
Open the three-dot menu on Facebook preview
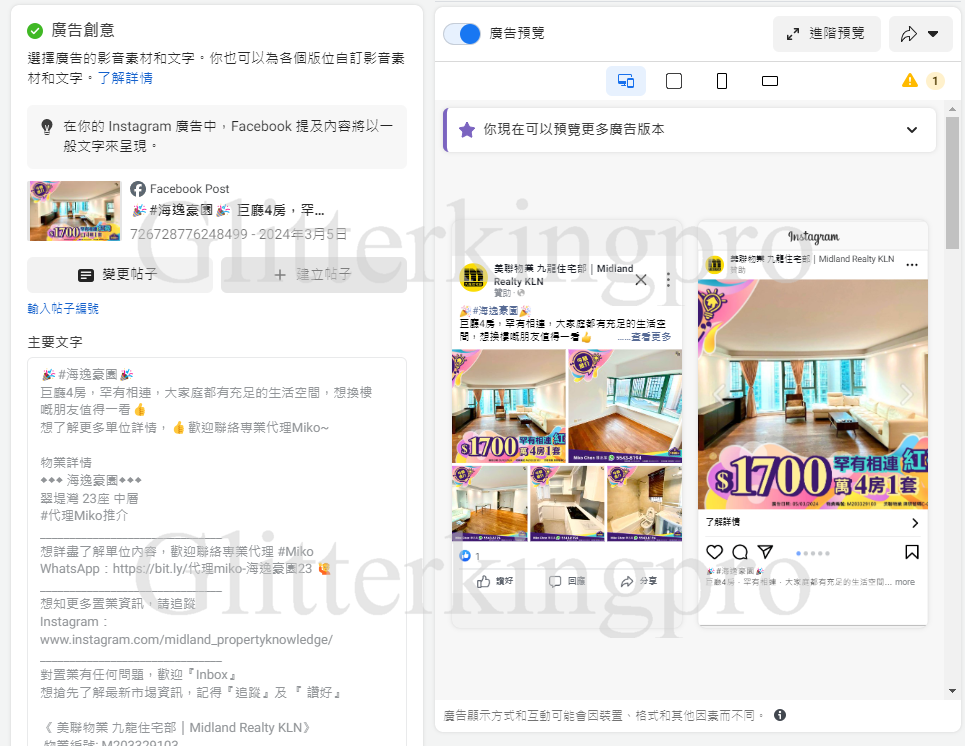(668, 280)
